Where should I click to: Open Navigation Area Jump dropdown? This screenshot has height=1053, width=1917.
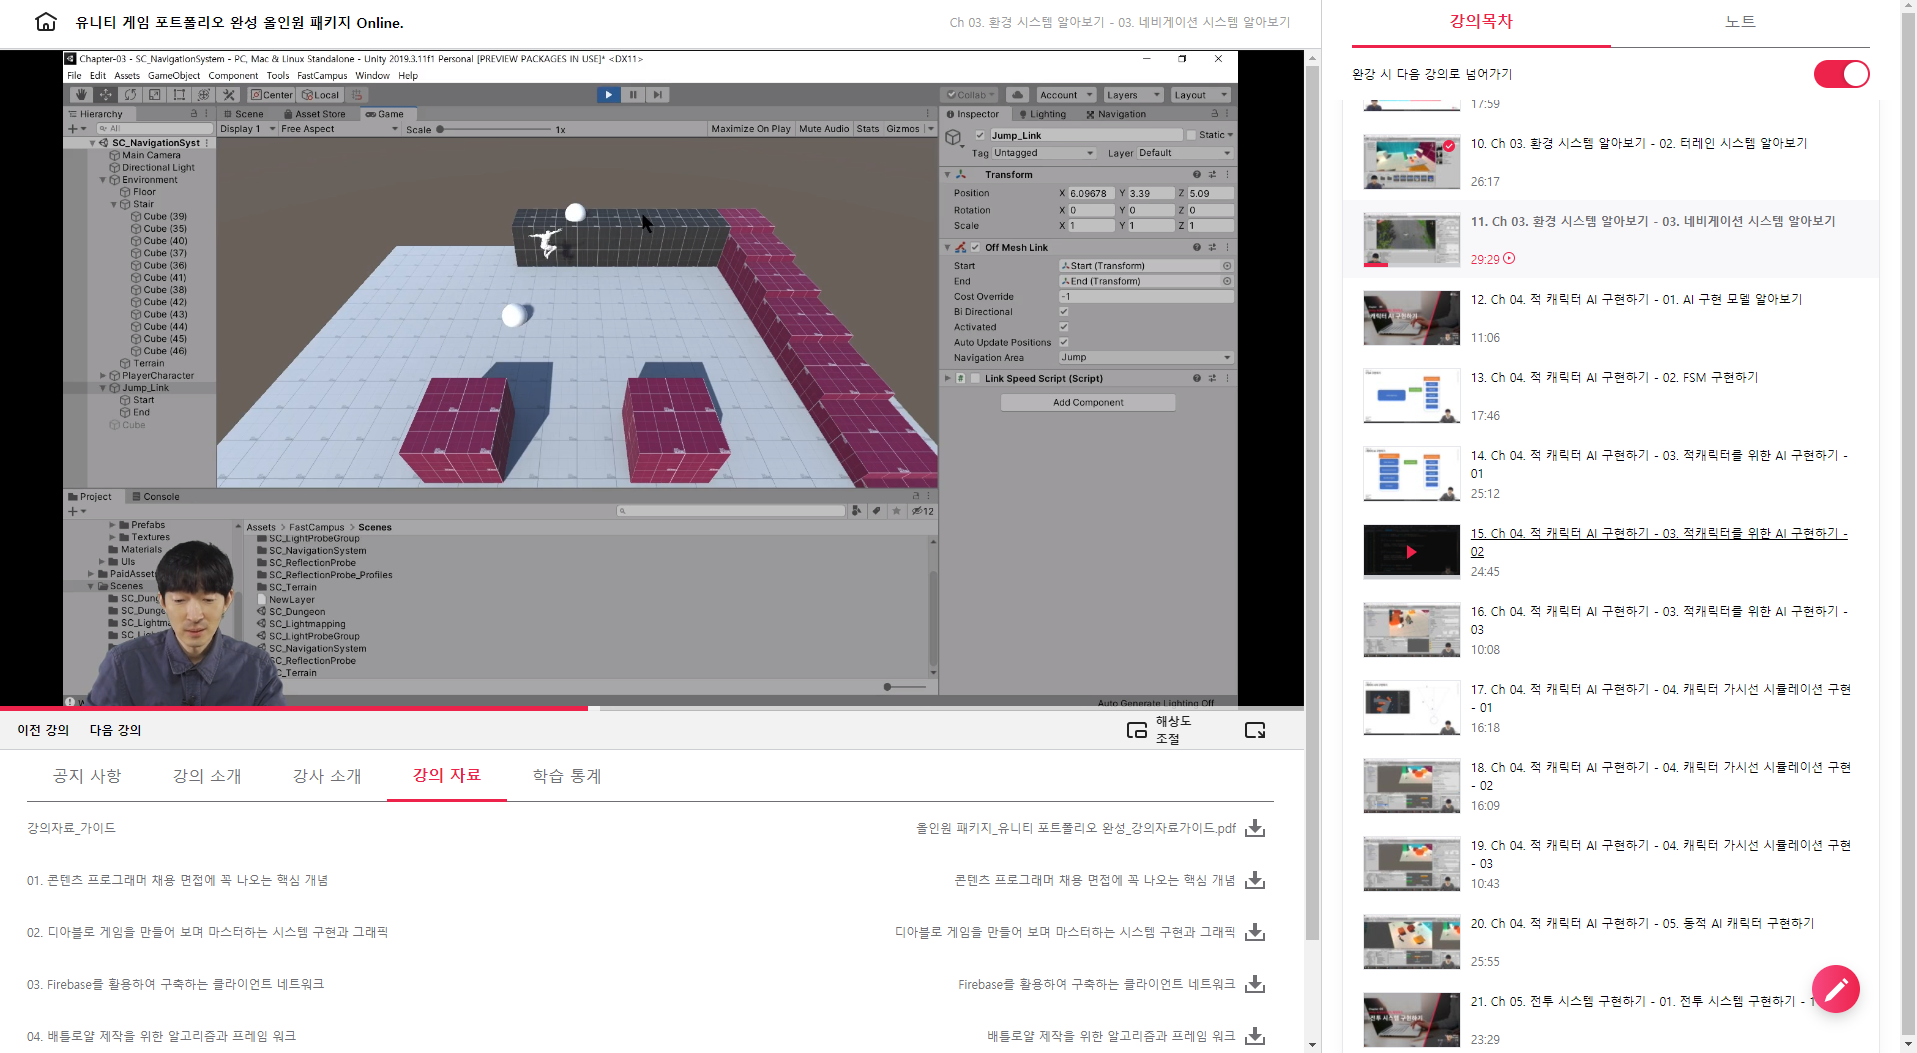(1146, 357)
